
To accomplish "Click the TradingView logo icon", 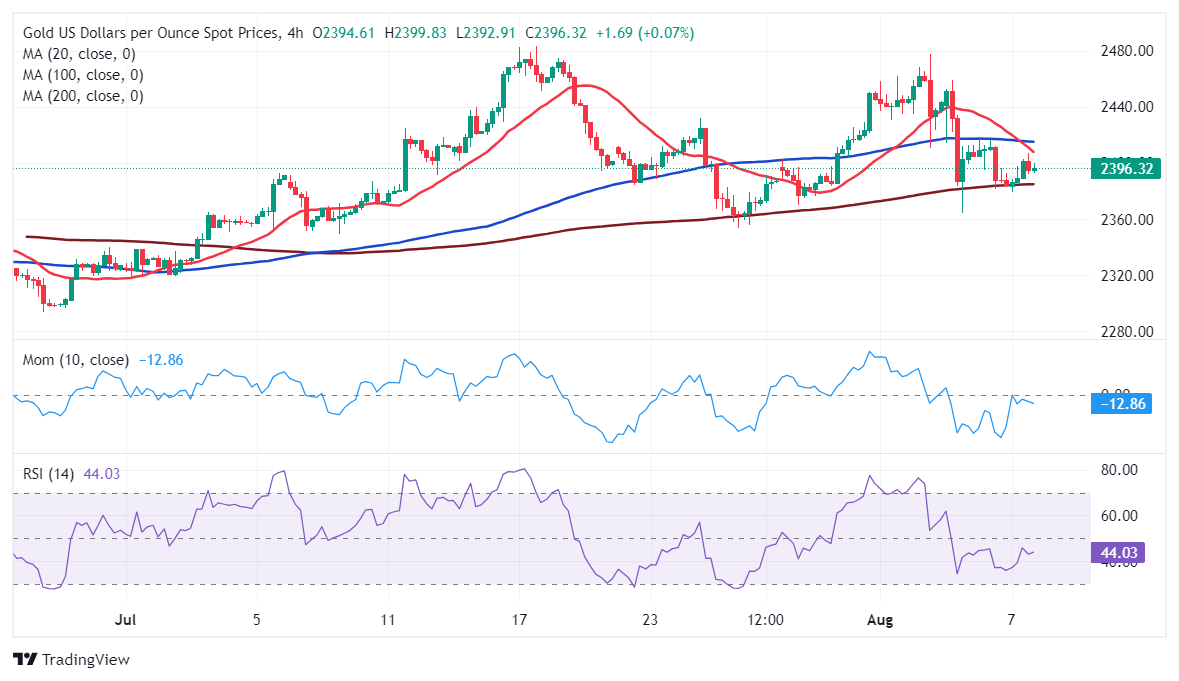I will coord(25,659).
